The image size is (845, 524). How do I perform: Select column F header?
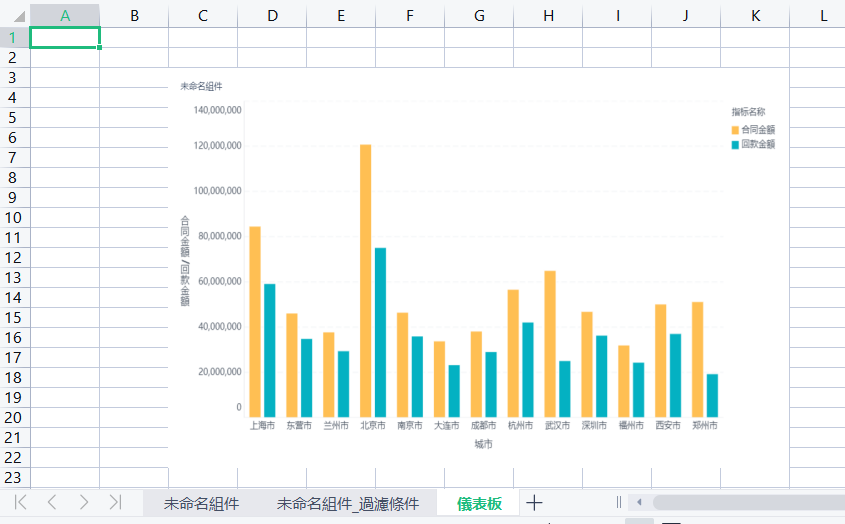[410, 16]
